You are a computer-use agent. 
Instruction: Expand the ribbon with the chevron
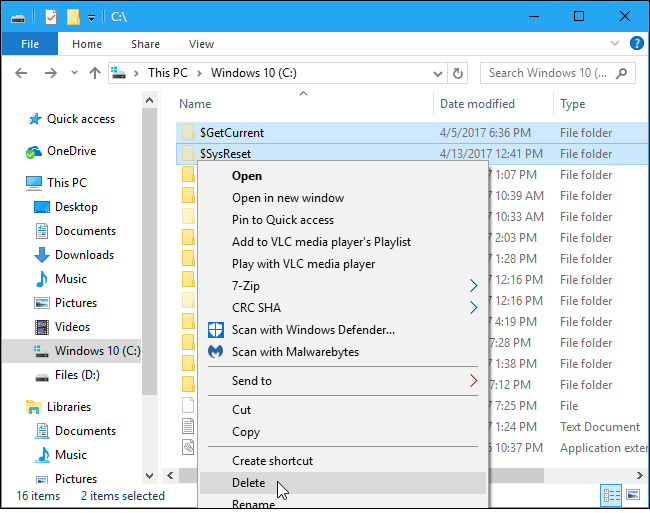tap(614, 44)
